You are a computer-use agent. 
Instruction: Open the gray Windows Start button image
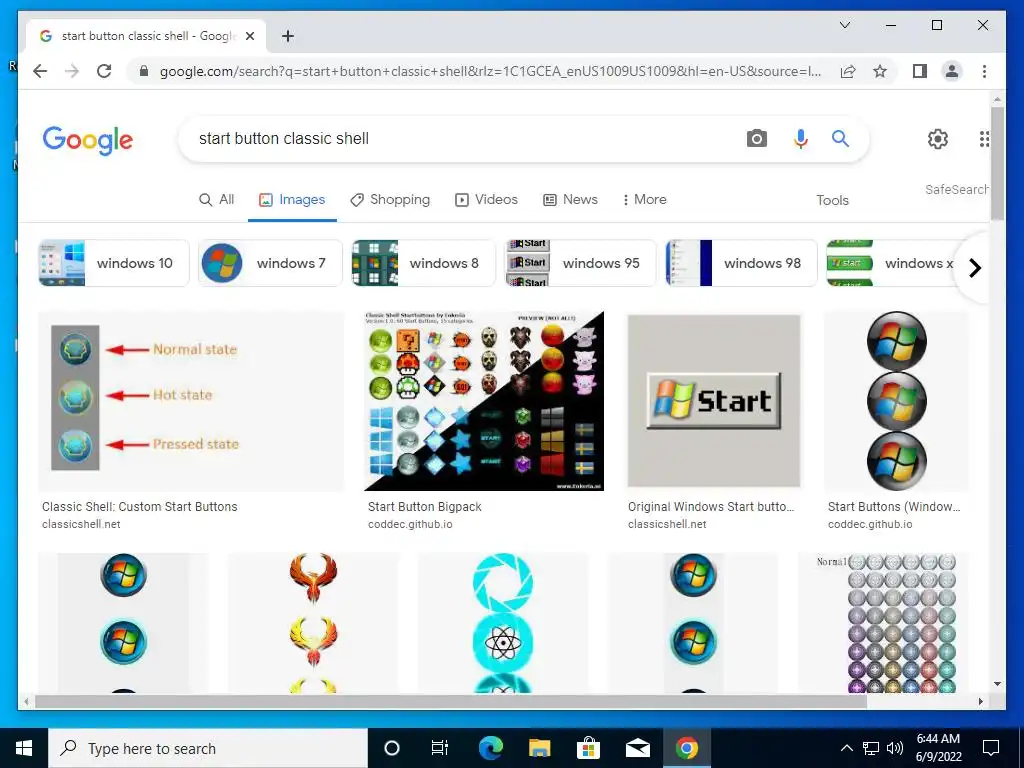tap(714, 401)
